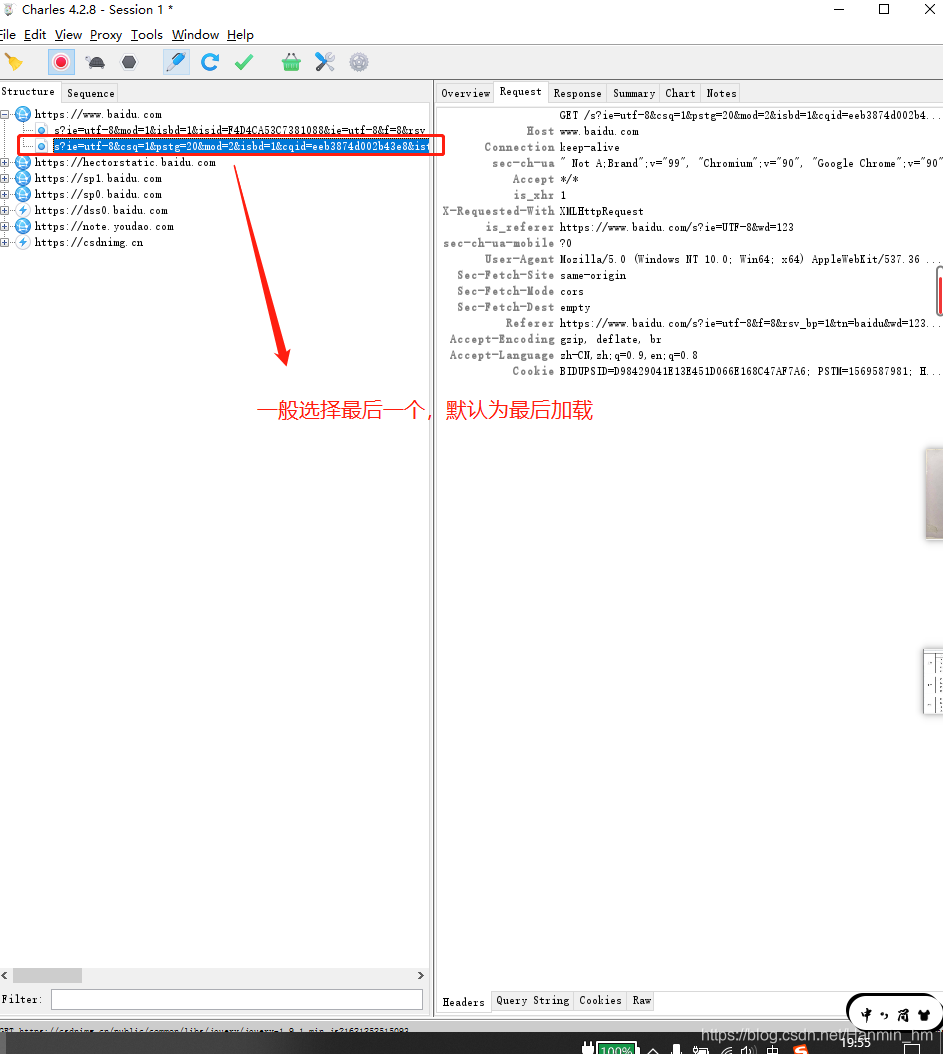
Task: Open the green basket icon in toolbar
Action: click(x=291, y=63)
